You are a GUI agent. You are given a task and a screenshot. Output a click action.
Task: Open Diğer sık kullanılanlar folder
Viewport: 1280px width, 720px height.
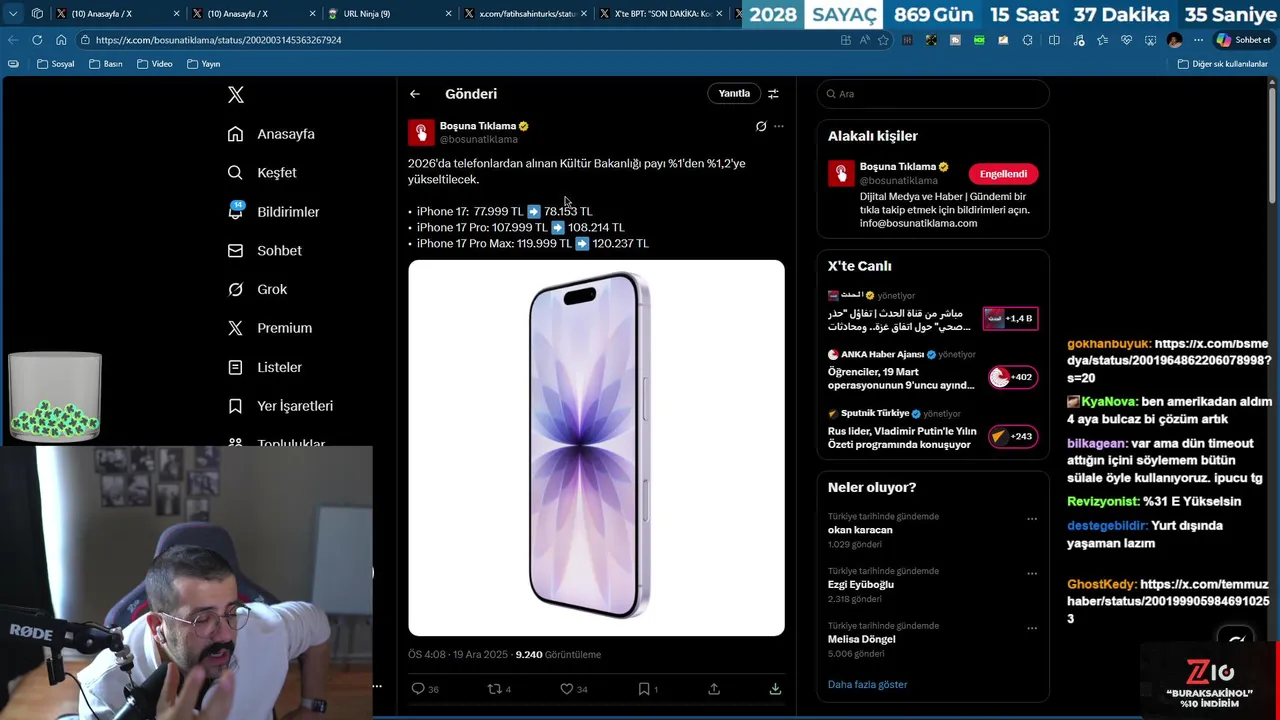point(1223,64)
